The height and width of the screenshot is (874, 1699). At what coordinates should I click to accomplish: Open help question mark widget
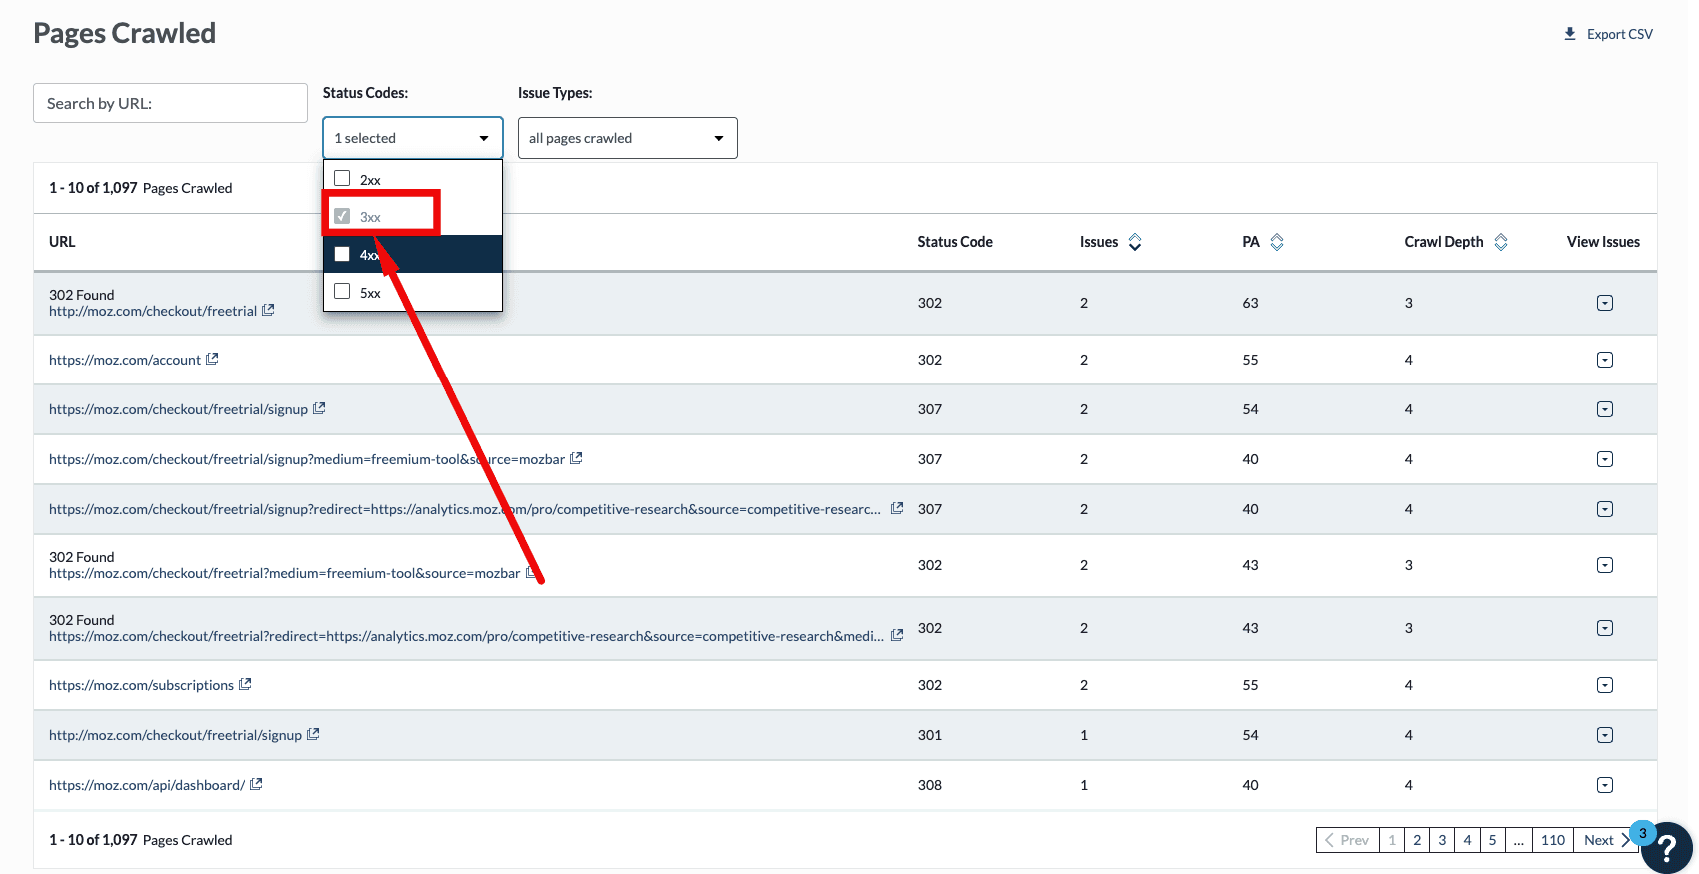(x=1666, y=848)
